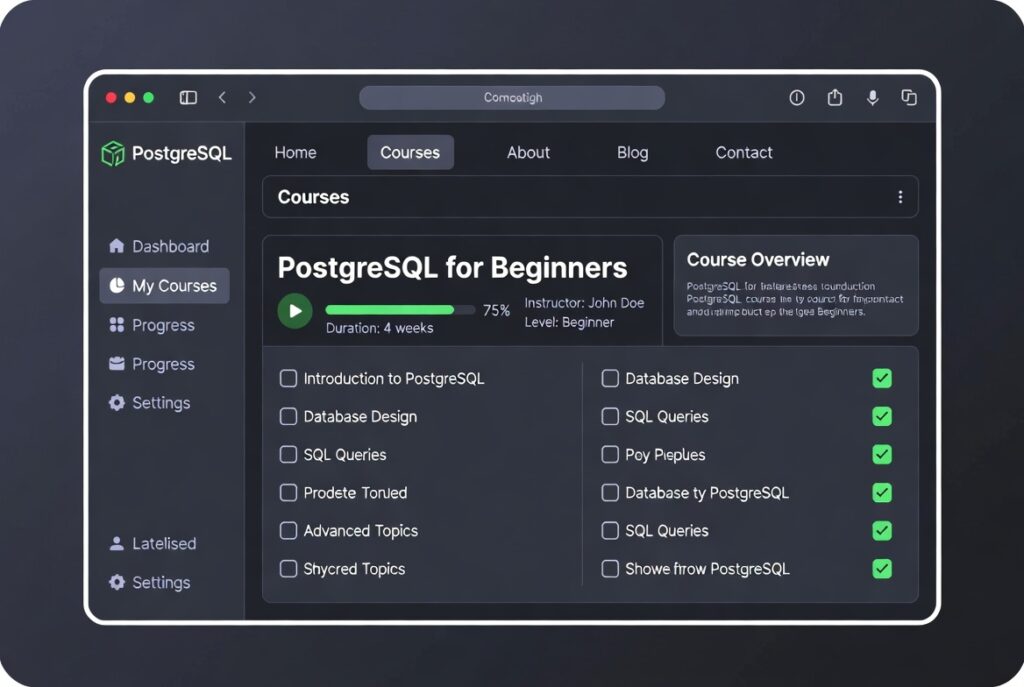Viewport: 1024px width, 687px height.
Task: Play the PostgreSQL for Beginners course video
Action: [294, 311]
